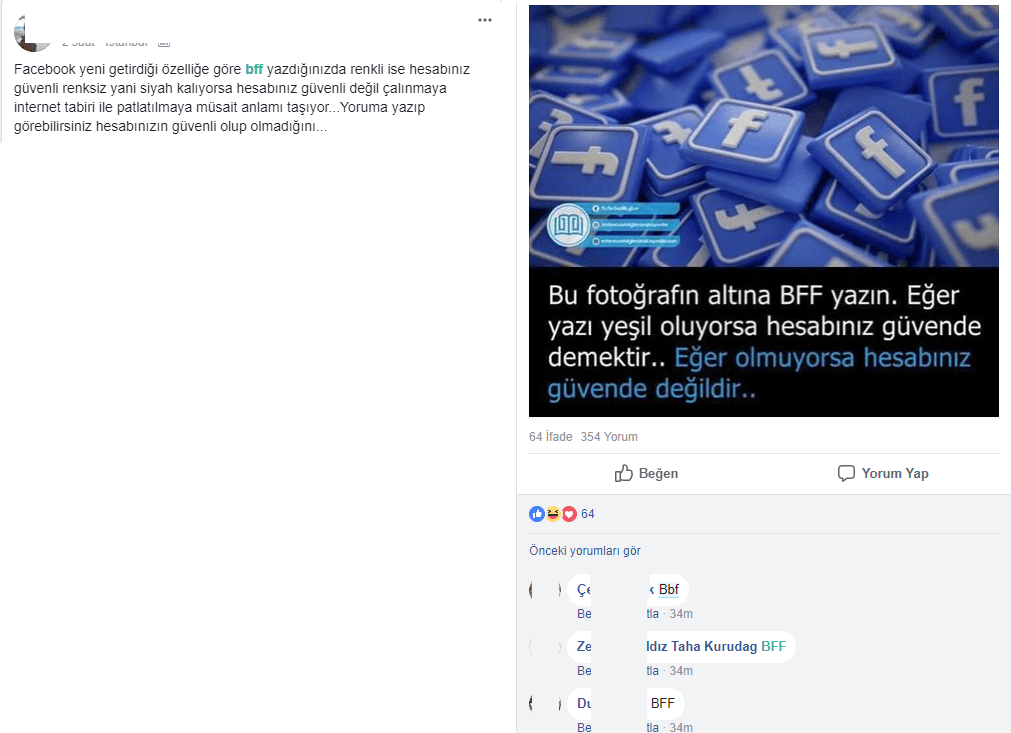Click the reaction count 64 beside emojis

[587, 514]
